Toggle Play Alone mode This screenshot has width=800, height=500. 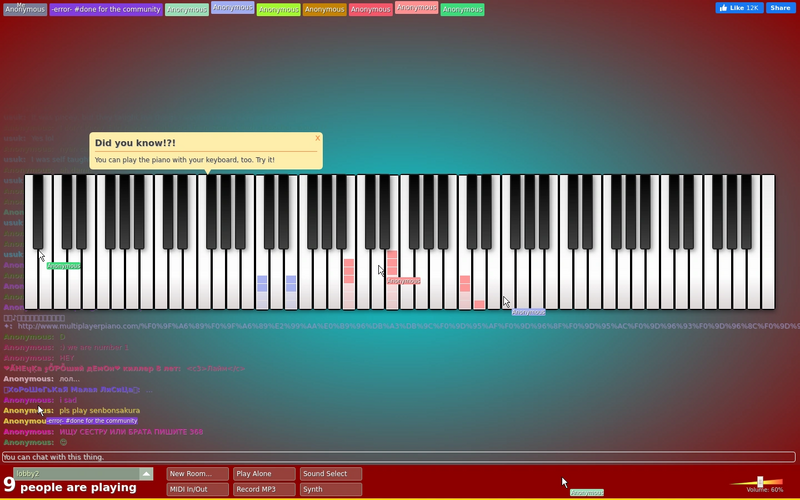pyautogui.click(x=264, y=474)
